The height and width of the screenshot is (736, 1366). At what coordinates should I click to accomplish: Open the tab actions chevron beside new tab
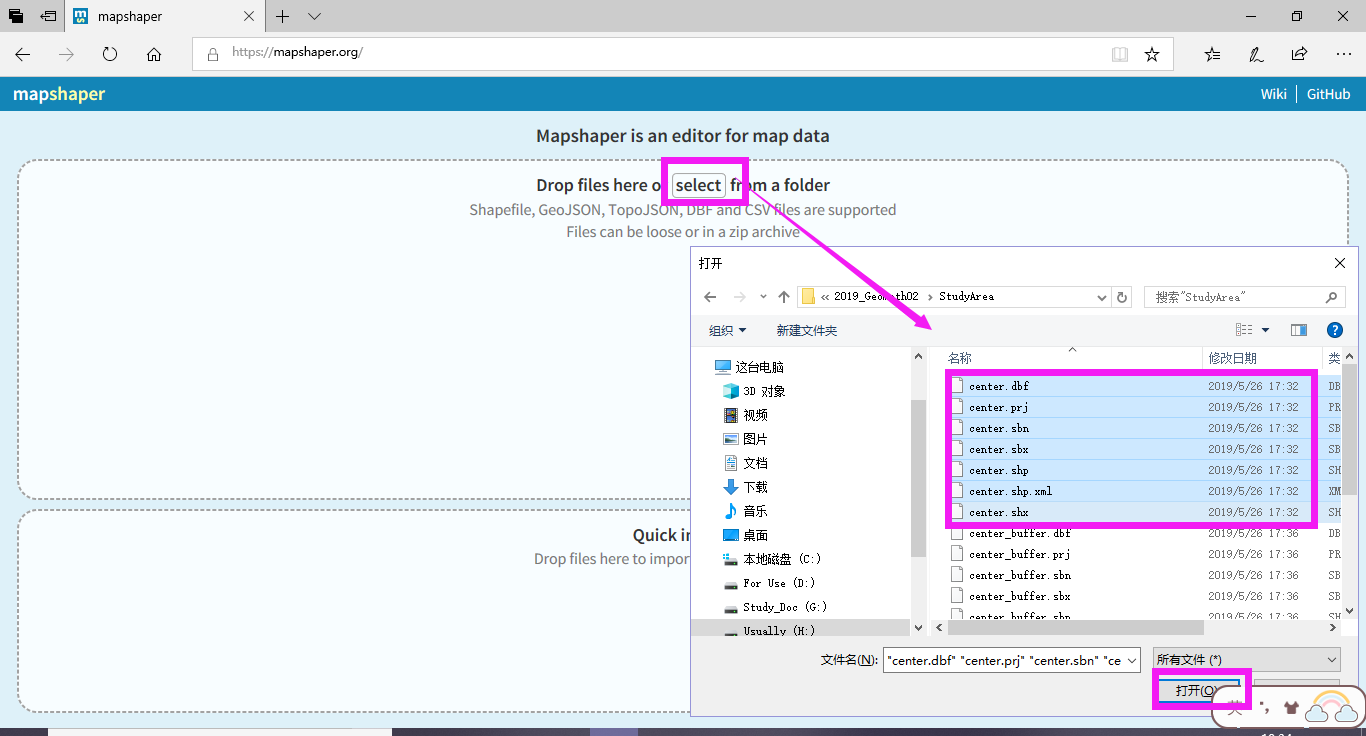pos(315,16)
